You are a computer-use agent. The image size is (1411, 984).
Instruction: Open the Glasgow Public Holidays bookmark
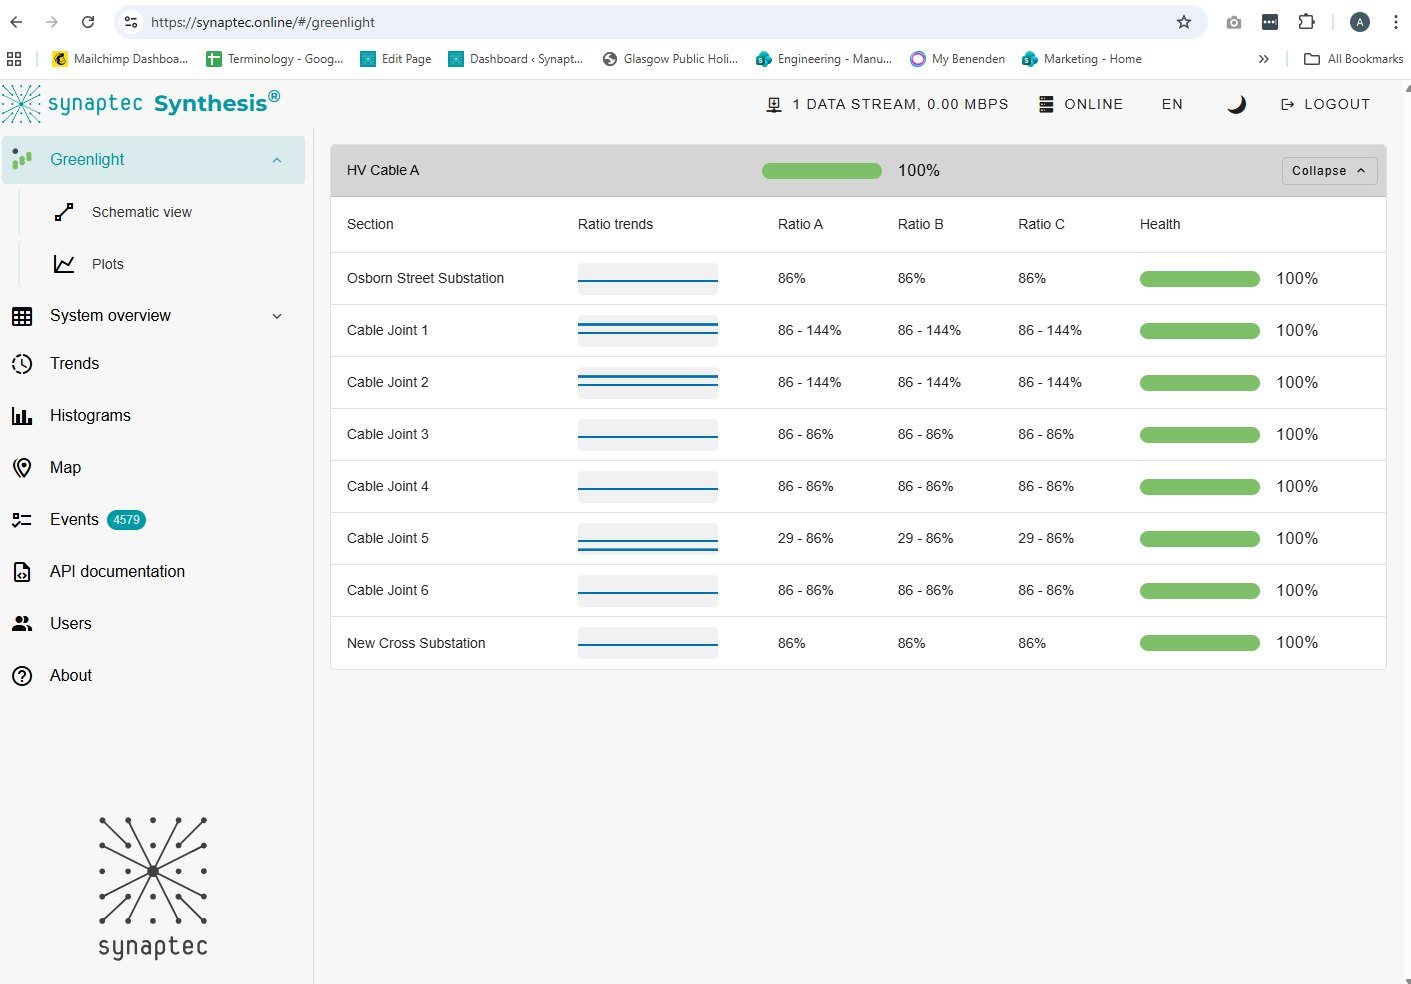(x=670, y=59)
